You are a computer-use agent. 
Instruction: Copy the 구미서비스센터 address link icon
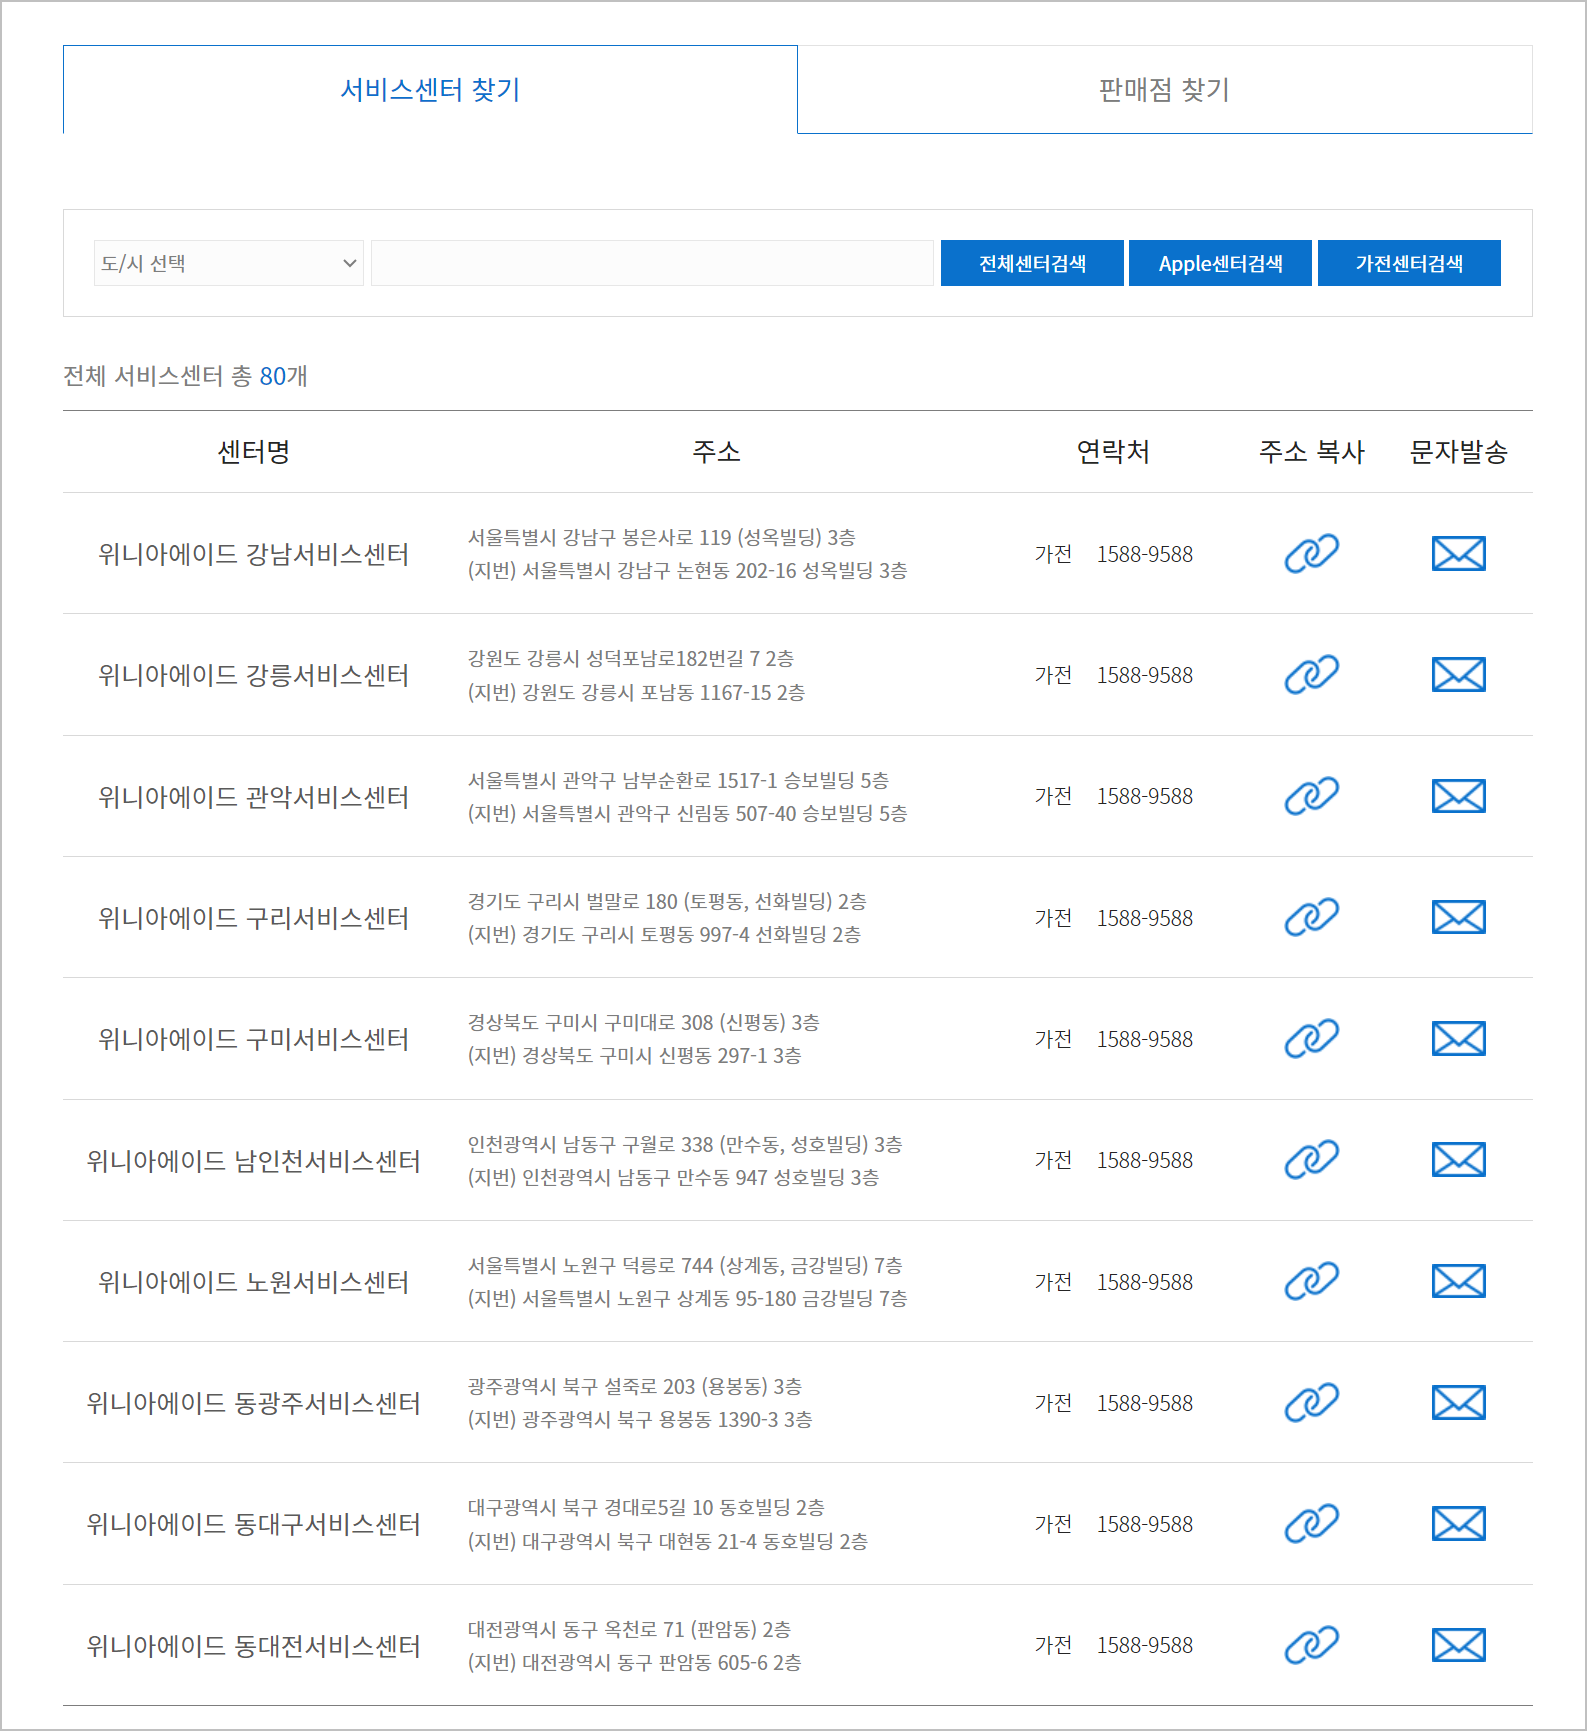click(x=1311, y=1039)
